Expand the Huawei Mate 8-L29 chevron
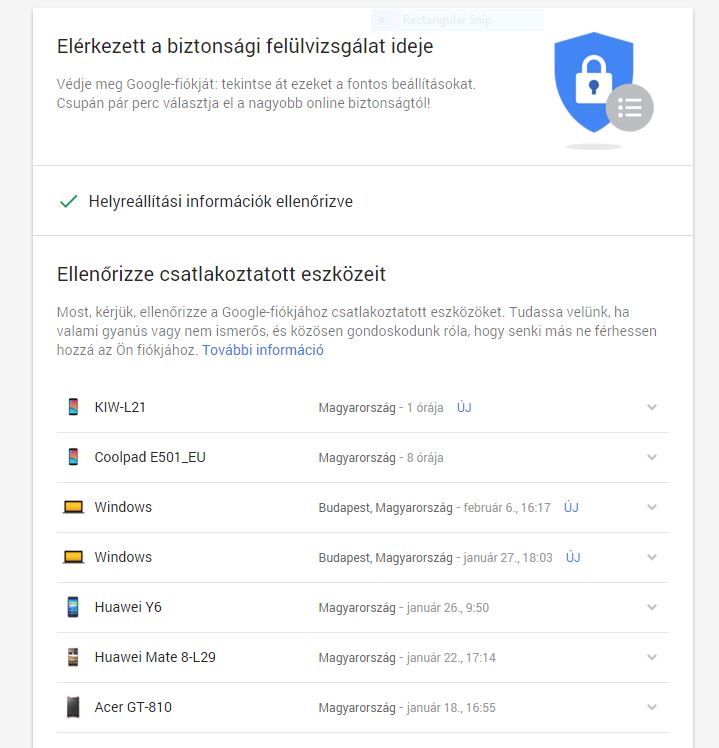This screenshot has height=748, width=719. point(652,657)
